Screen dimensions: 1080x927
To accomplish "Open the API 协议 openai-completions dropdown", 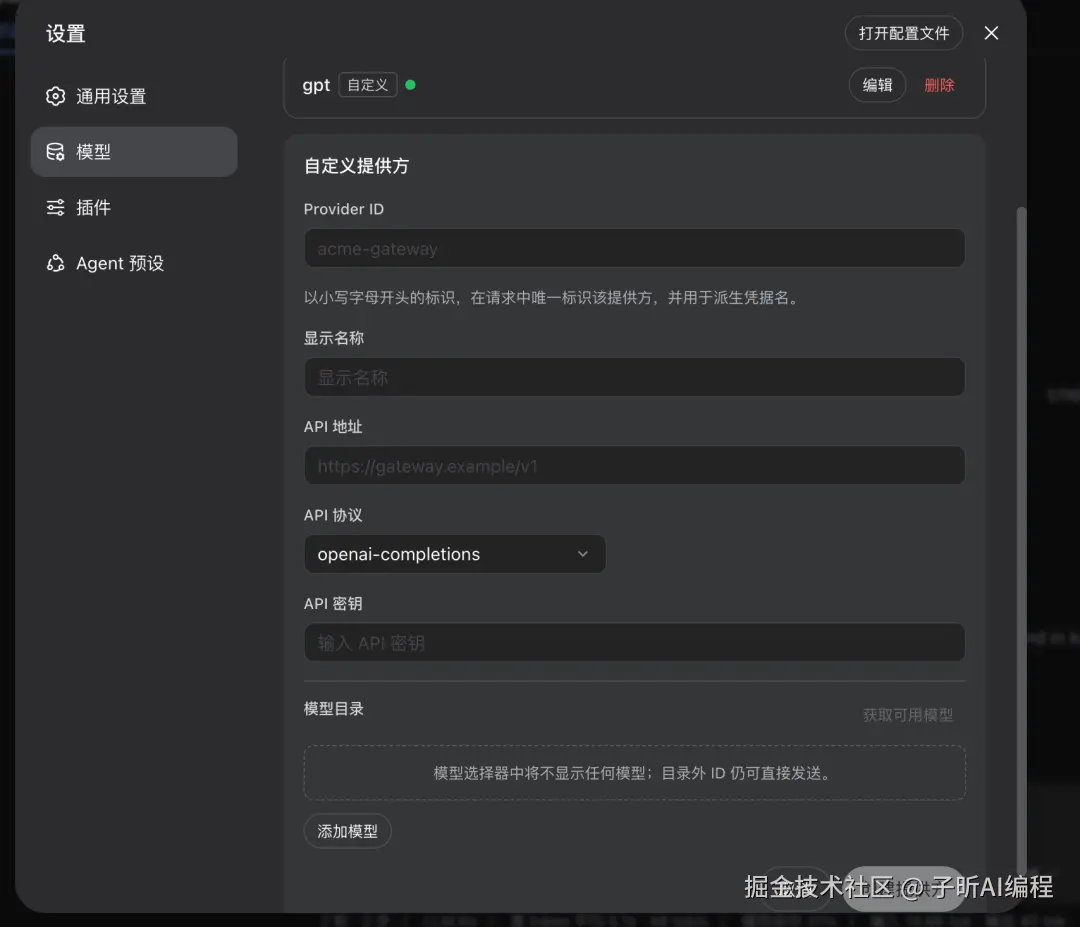I will pyautogui.click(x=455, y=554).
